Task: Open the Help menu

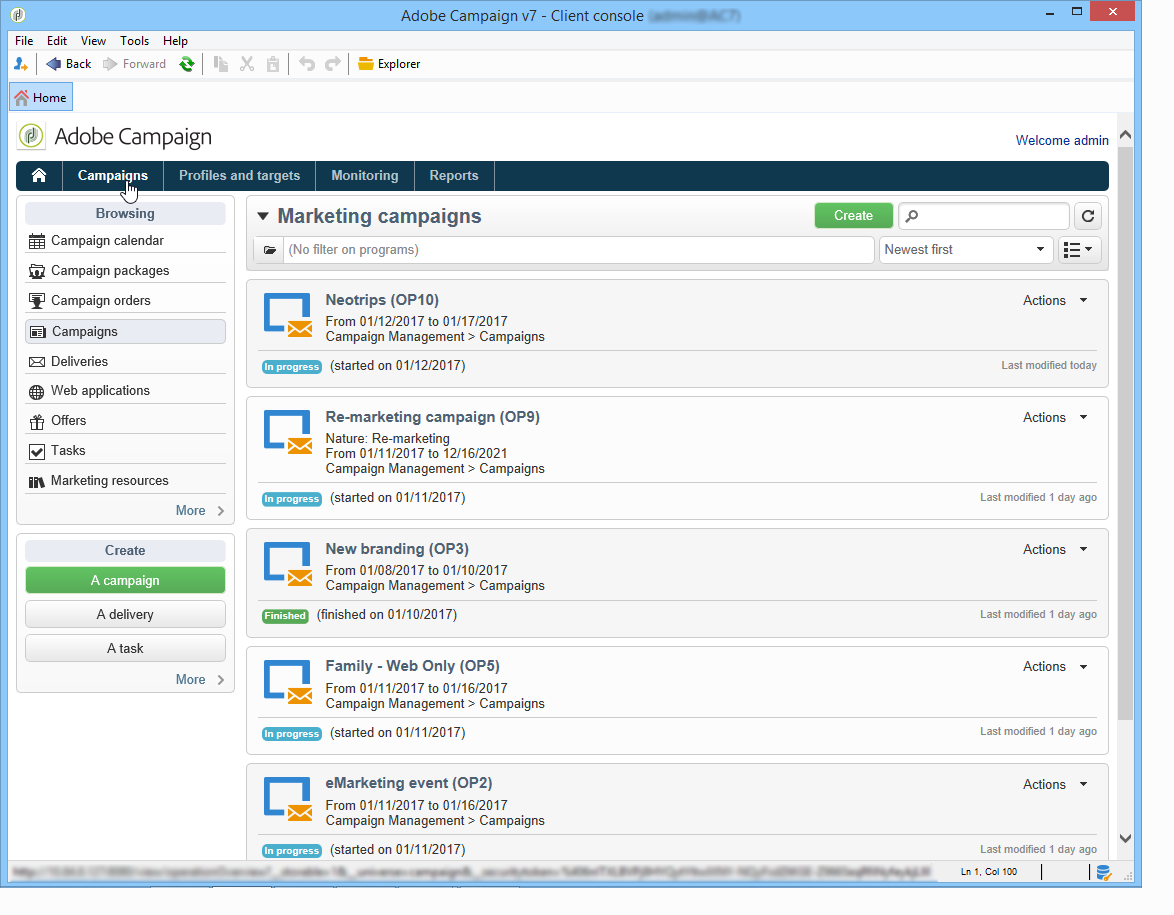Action: point(175,41)
